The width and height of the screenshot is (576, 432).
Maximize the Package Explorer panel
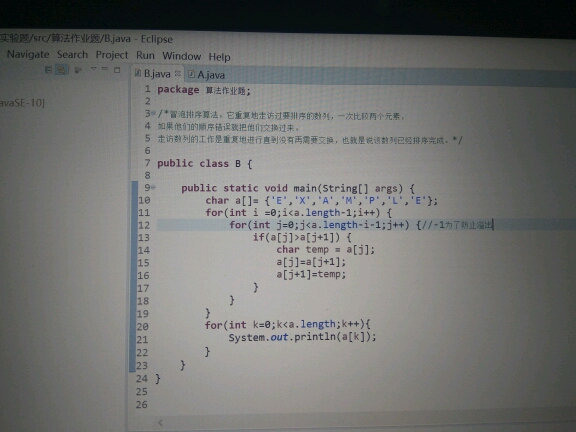pos(117,69)
